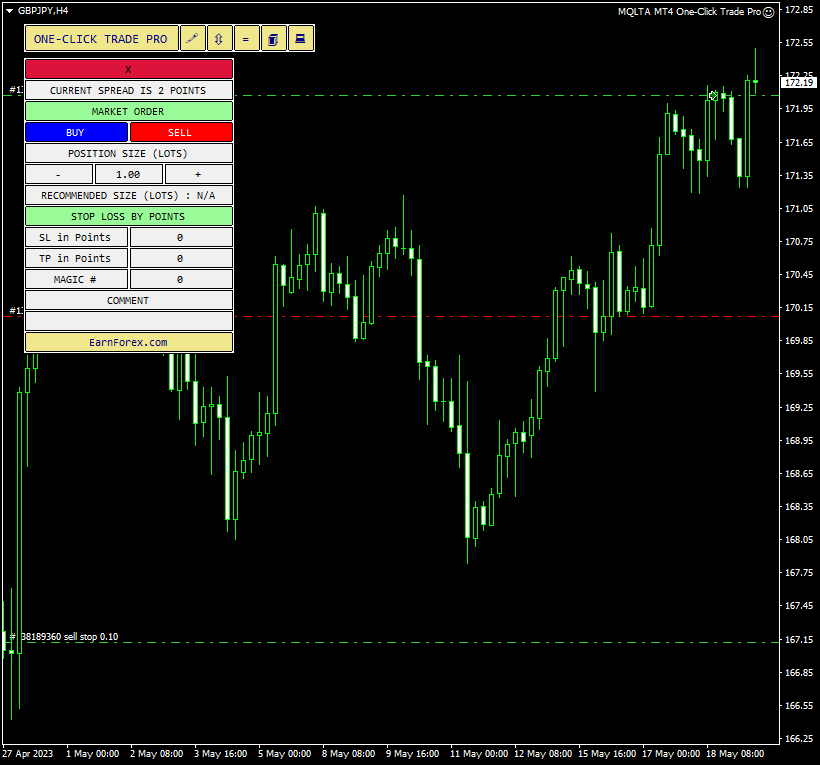Click the position size value 1.00 field
This screenshot has width=820, height=765.
click(x=128, y=174)
